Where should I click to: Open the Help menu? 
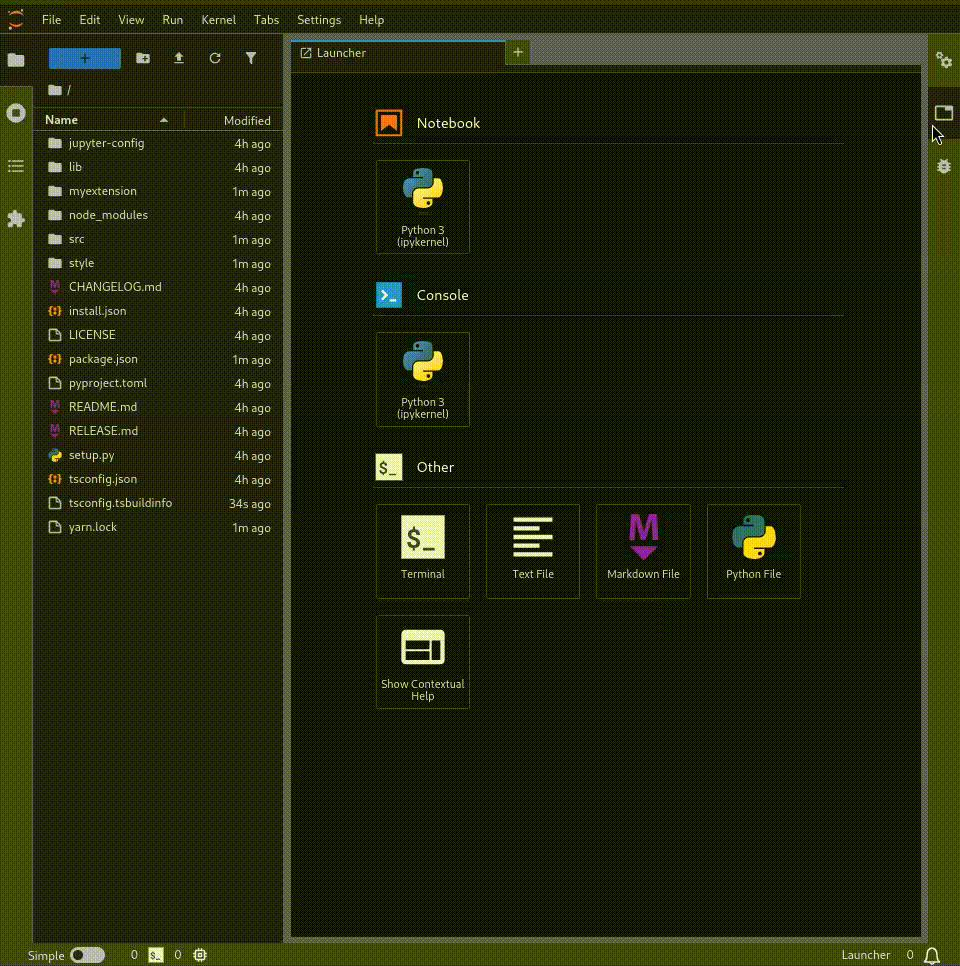(372, 20)
